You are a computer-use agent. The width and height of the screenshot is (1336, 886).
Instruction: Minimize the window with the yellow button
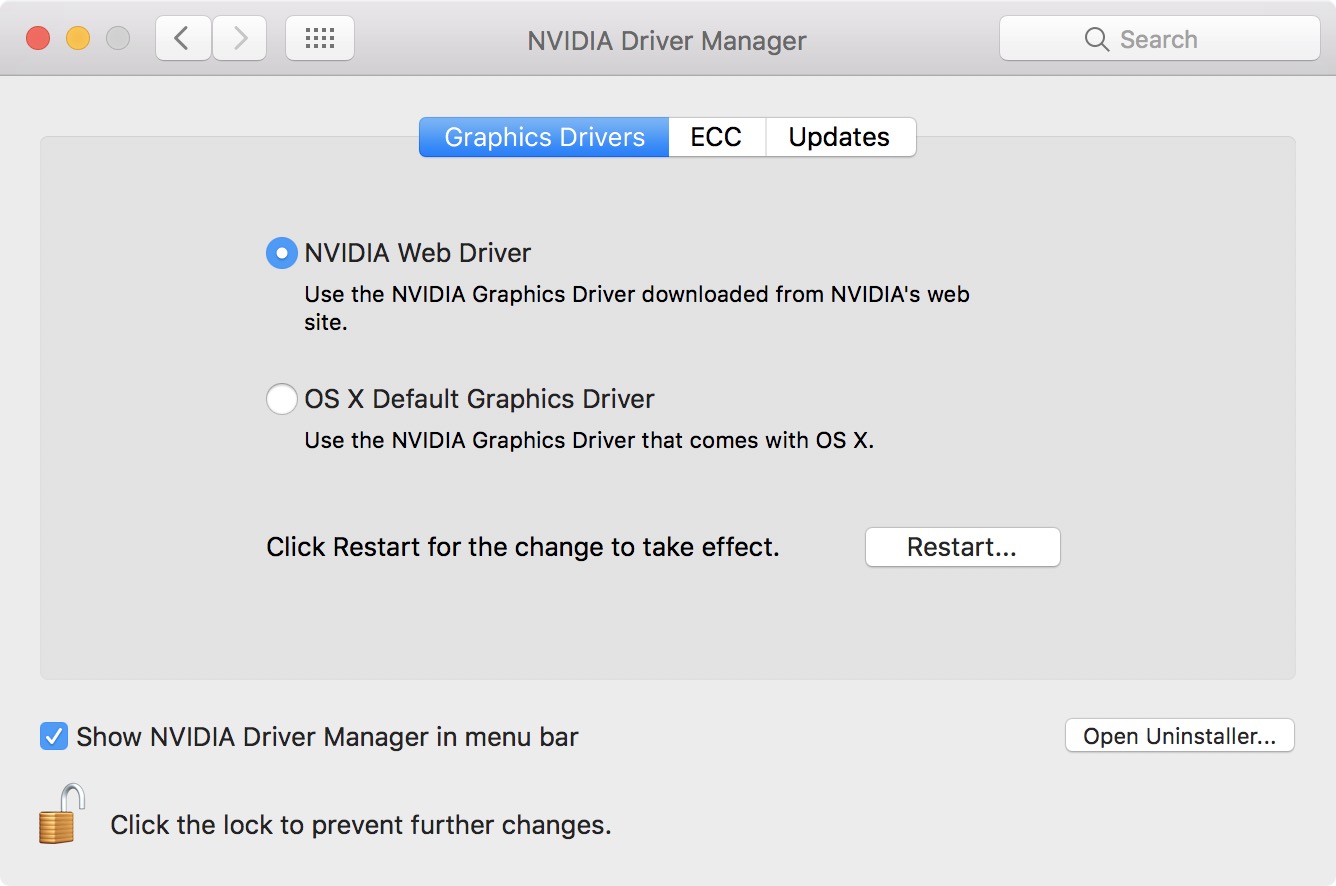click(x=78, y=39)
